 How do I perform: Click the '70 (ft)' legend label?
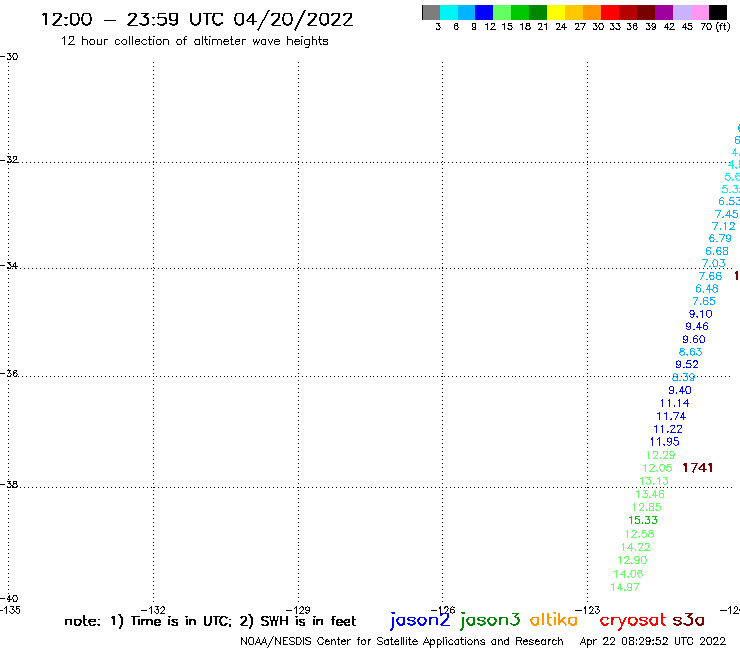(x=715, y=27)
